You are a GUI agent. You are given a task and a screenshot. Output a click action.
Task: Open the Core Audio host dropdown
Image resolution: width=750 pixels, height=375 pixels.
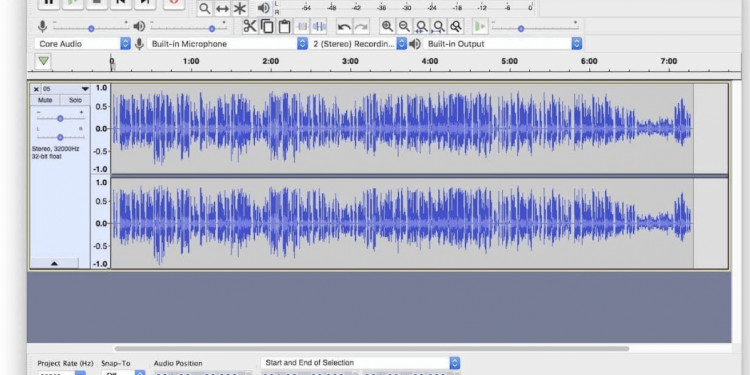[82, 44]
